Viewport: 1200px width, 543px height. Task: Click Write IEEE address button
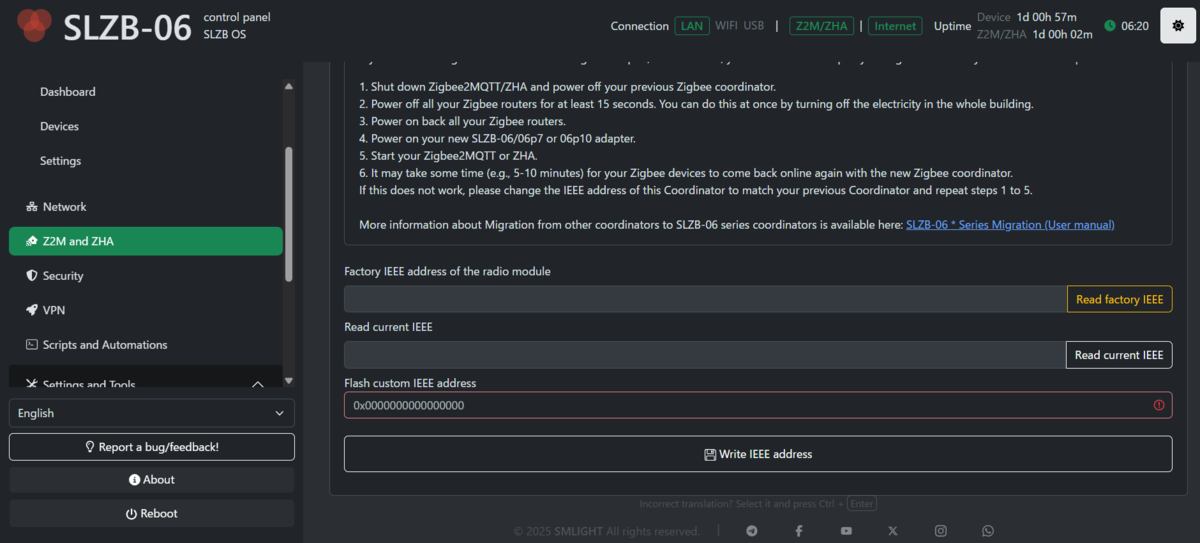(758, 454)
